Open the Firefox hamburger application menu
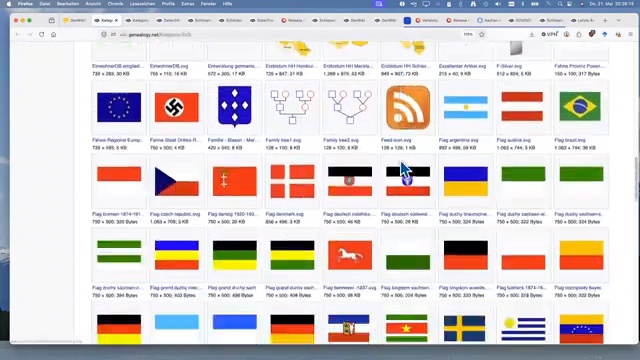Screen dimensions: 640x360 click(x=631, y=35)
